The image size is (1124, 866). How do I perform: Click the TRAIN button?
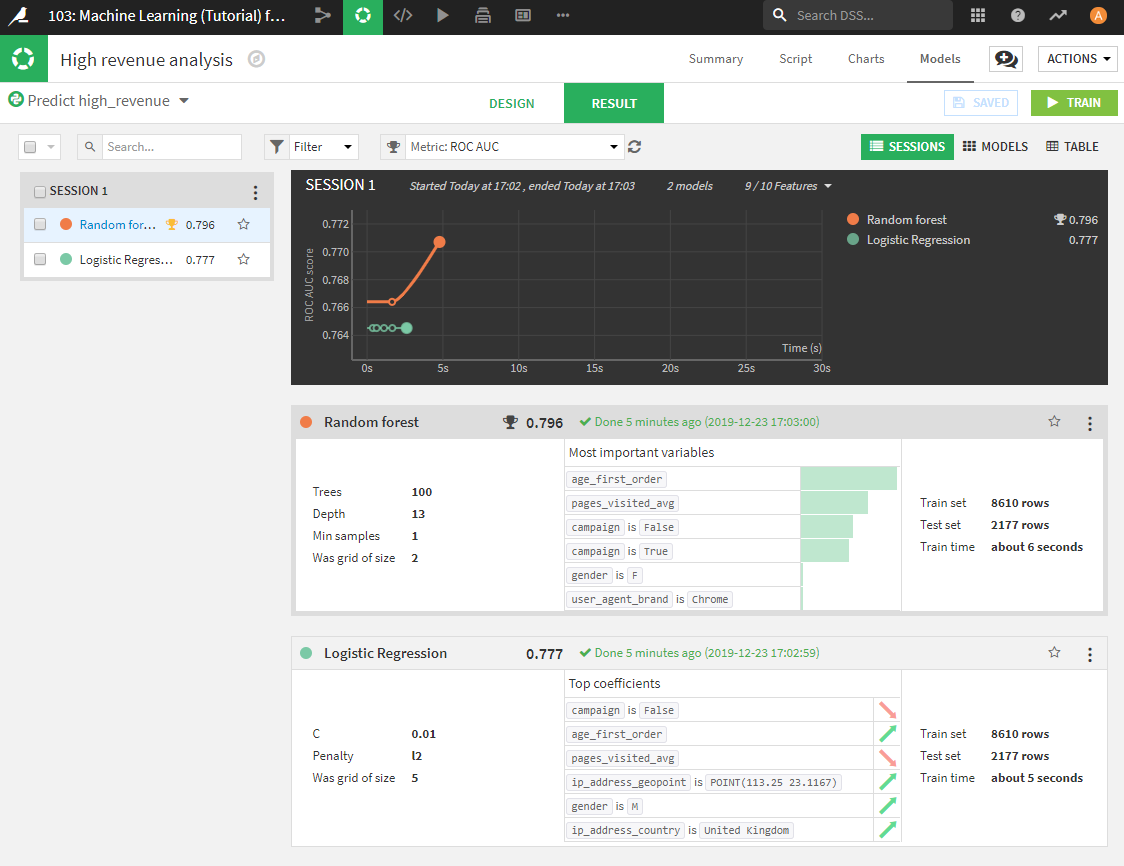1074,103
